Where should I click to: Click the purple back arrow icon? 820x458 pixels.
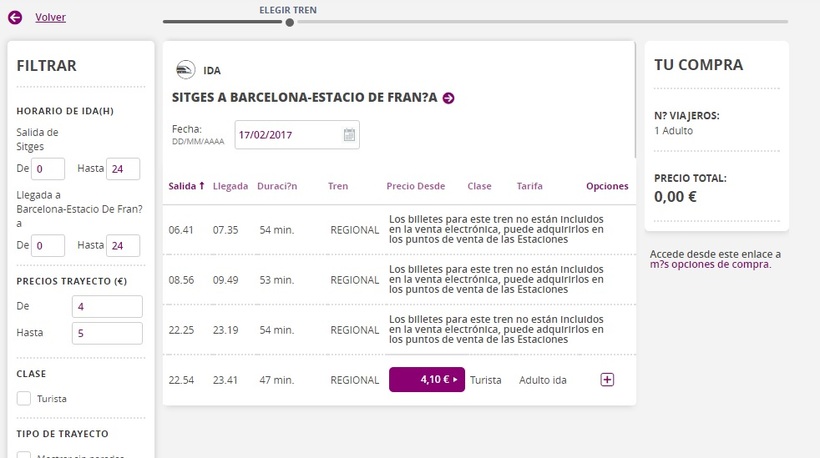coord(15,17)
